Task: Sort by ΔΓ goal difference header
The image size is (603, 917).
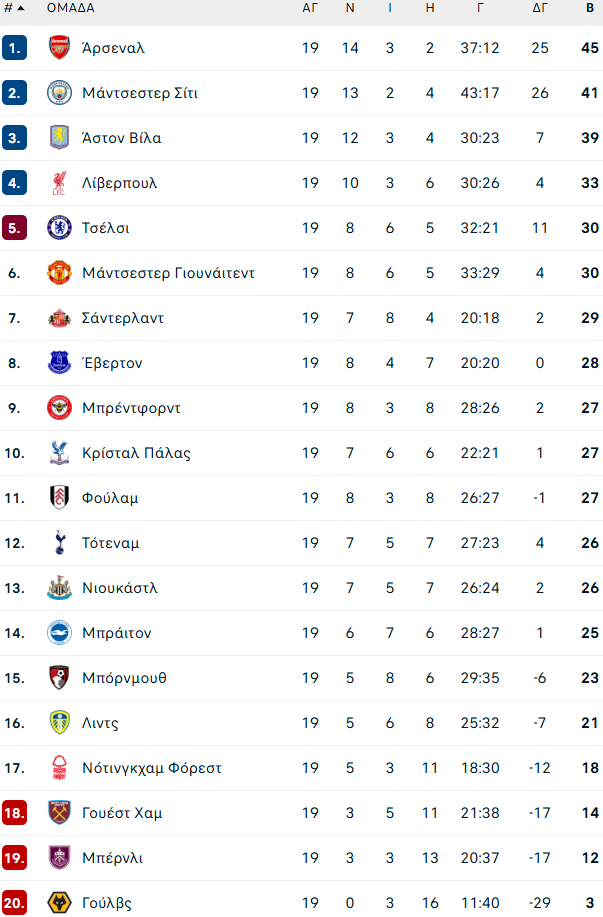Action: coord(539,7)
